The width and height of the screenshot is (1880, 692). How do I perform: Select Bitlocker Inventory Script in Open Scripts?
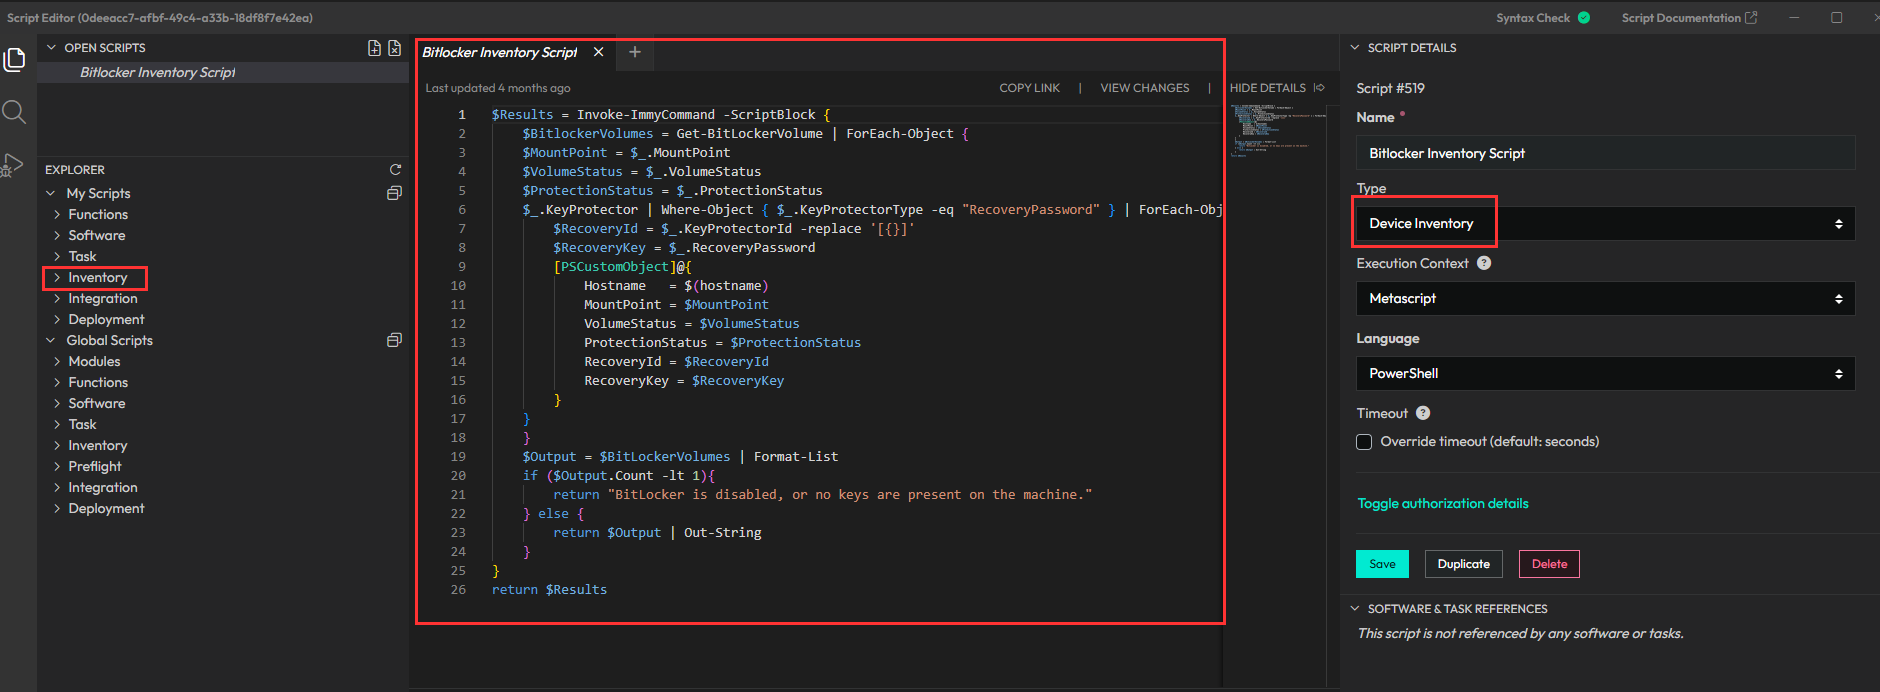158,73
